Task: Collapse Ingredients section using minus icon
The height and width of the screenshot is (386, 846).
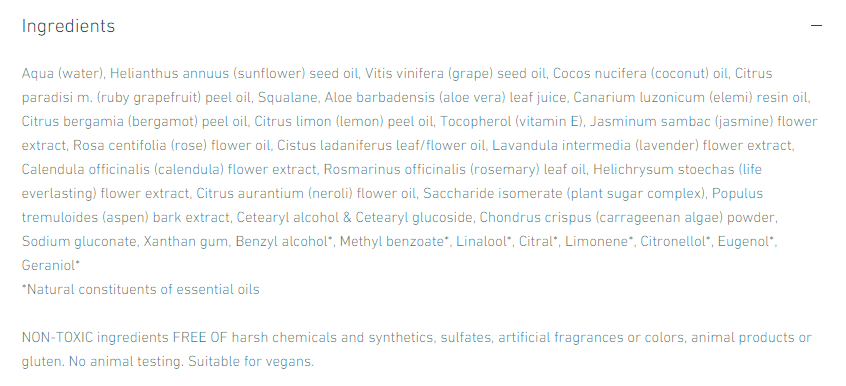Action: [x=816, y=25]
